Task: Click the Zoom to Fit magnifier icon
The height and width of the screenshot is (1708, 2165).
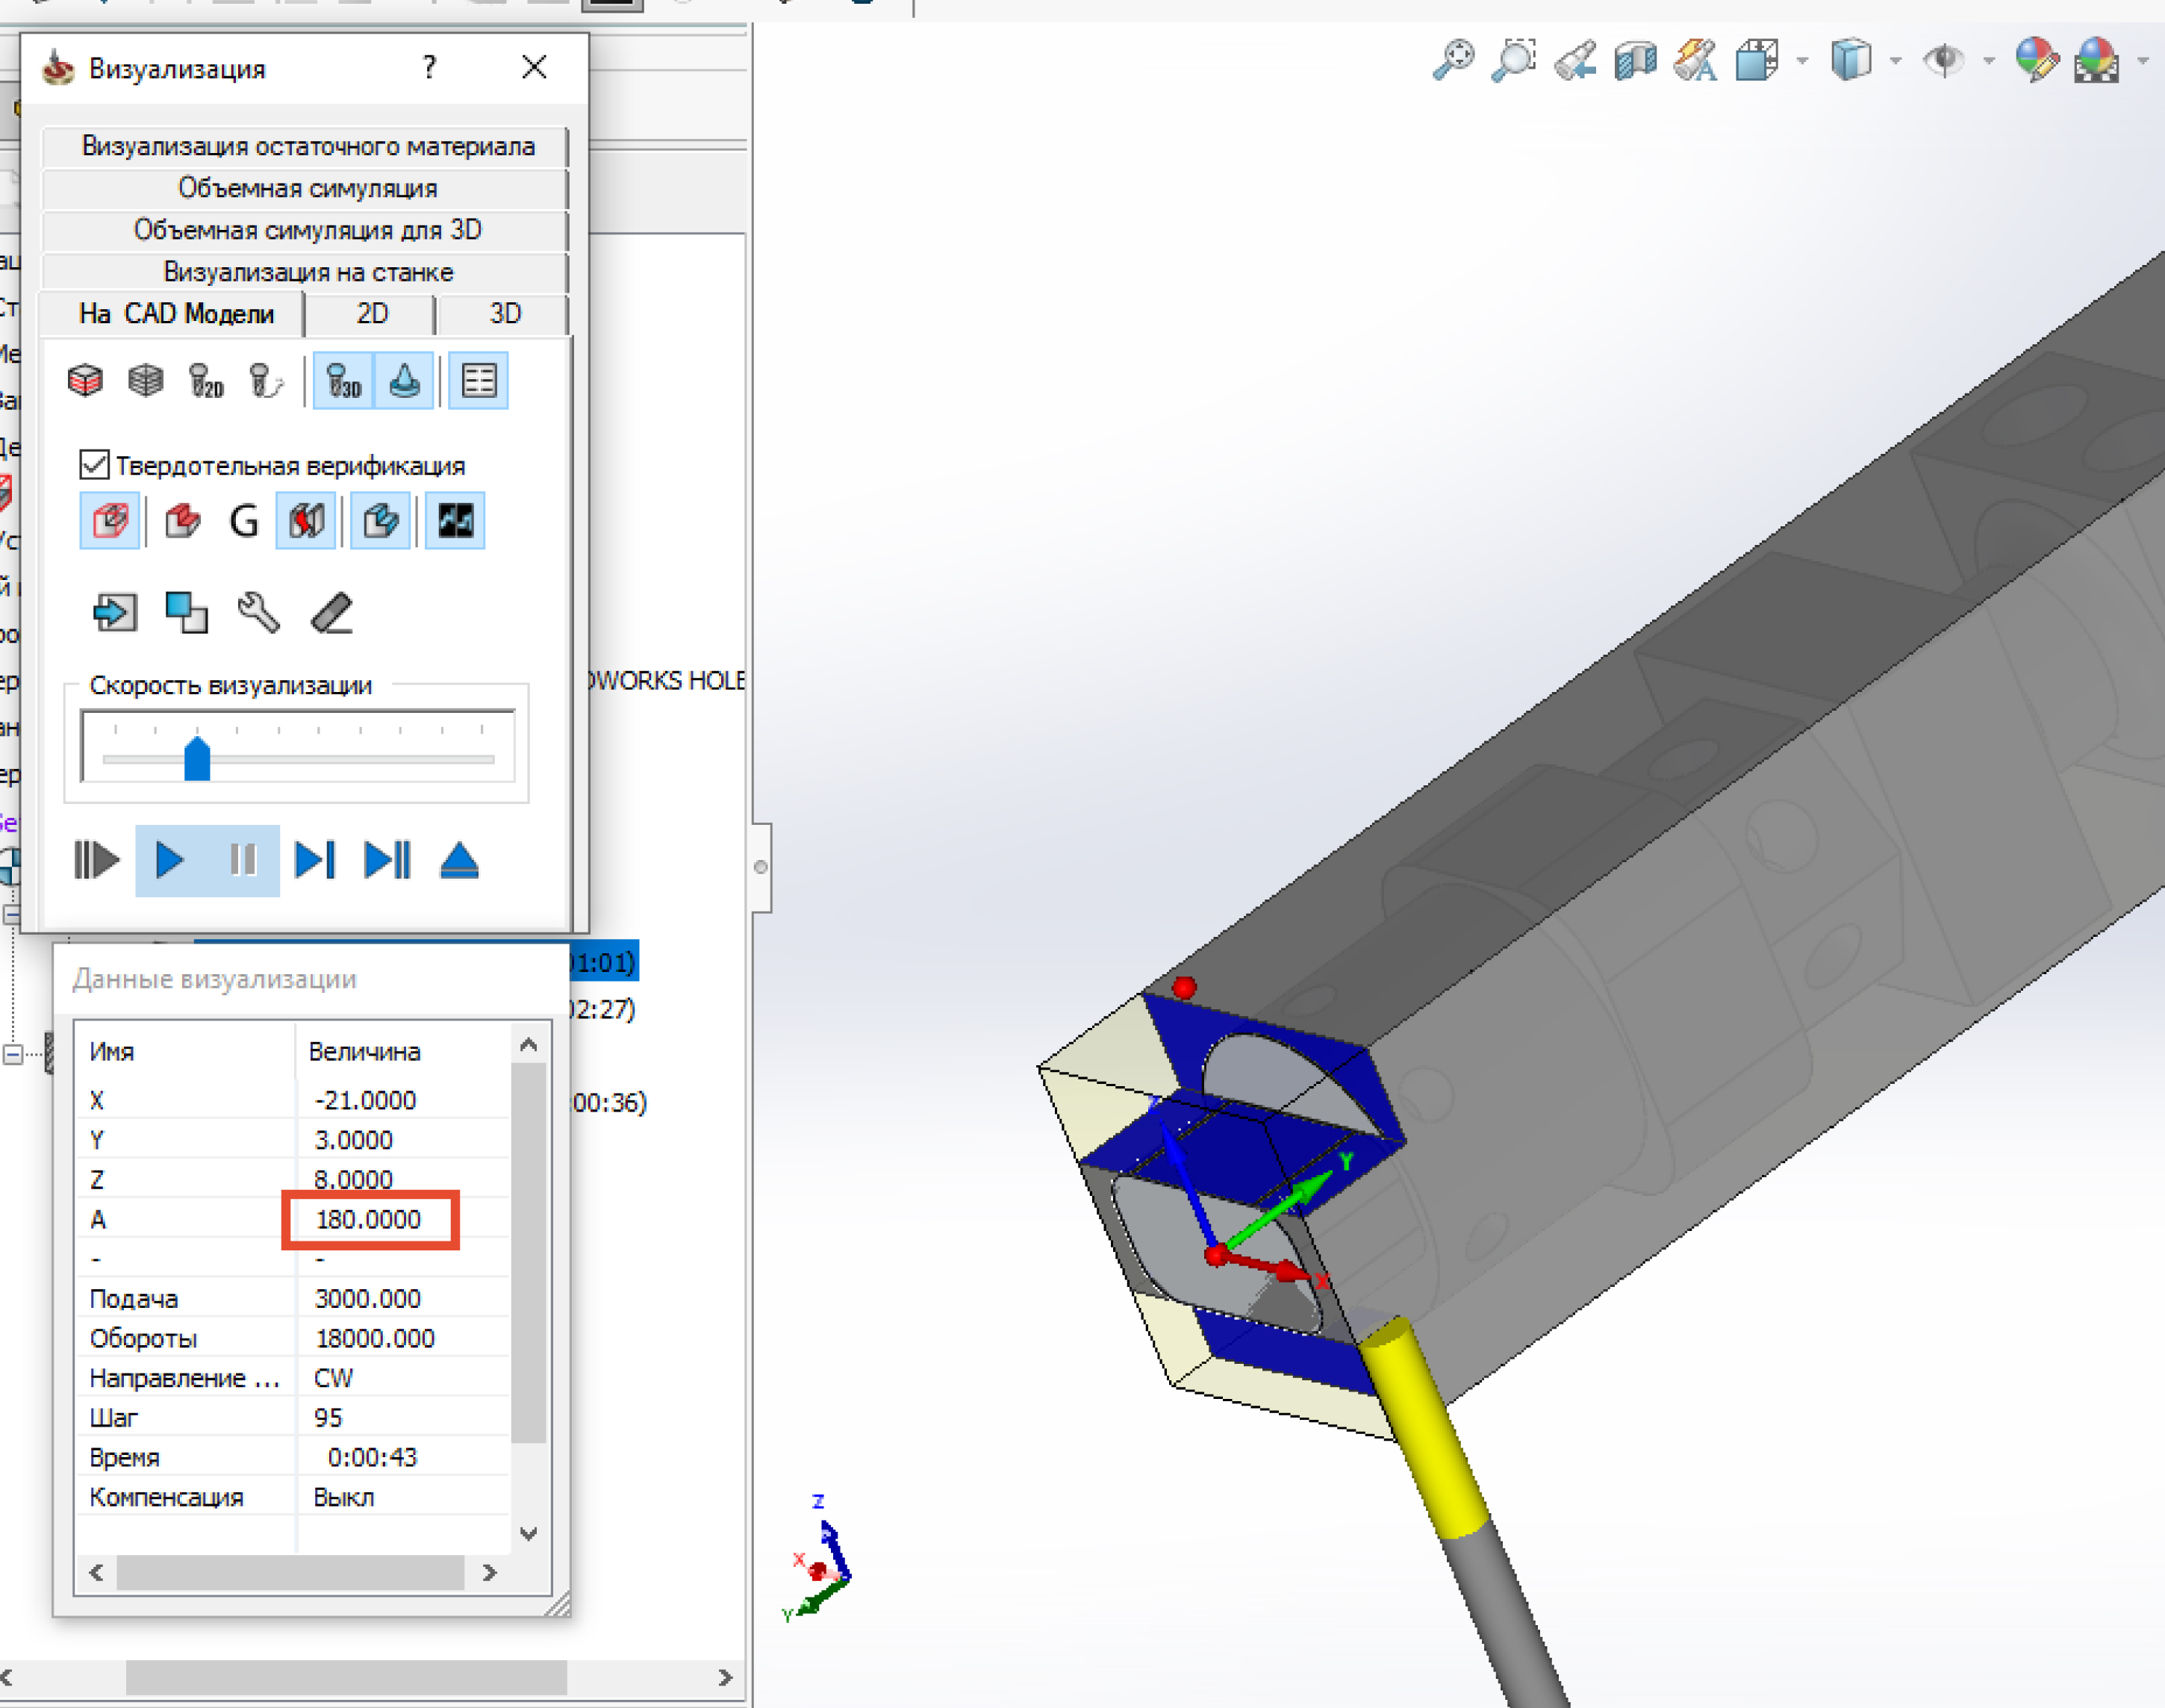Action: [x=1453, y=60]
